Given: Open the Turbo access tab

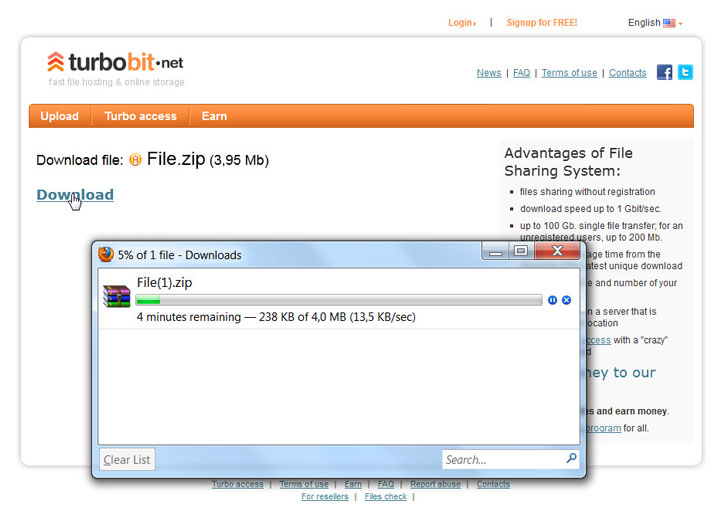Looking at the screenshot, I should pyautogui.click(x=140, y=116).
